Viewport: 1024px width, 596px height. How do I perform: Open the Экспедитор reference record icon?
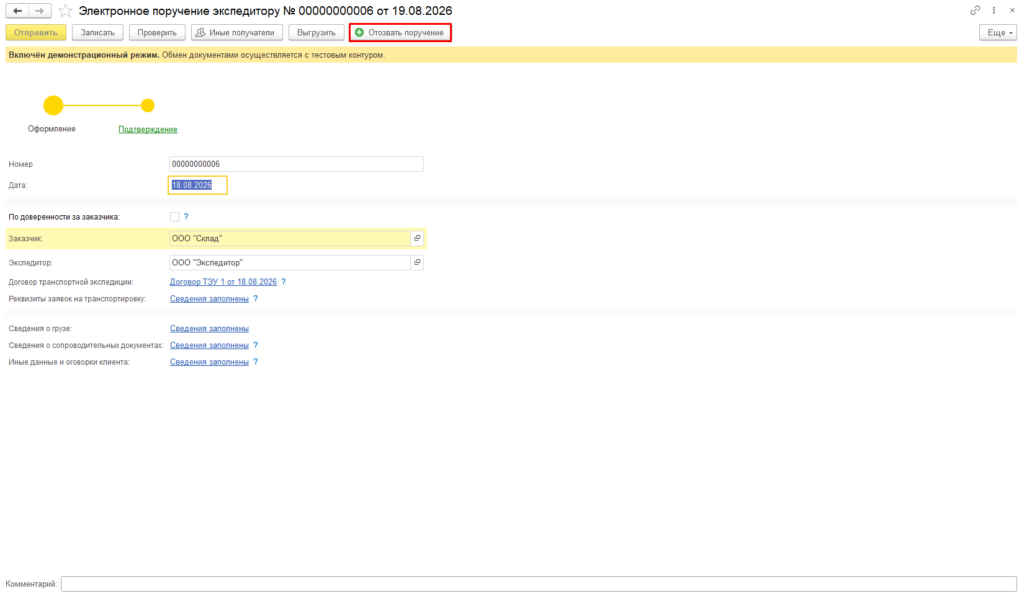pos(417,262)
